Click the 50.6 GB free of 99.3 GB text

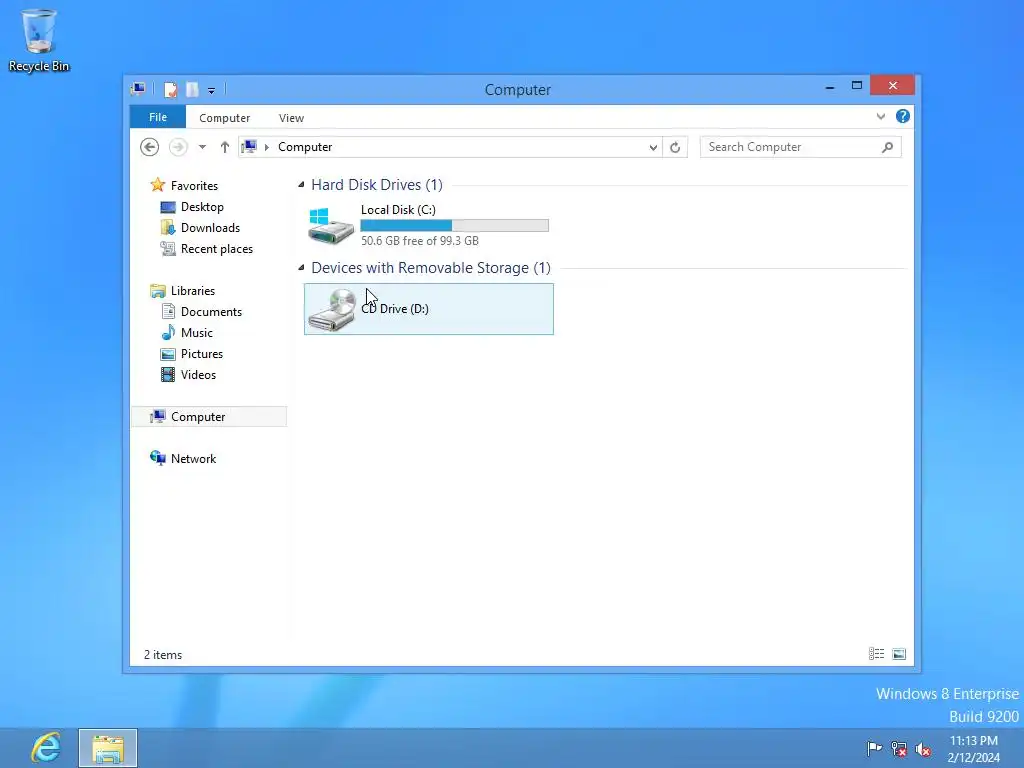(x=420, y=241)
